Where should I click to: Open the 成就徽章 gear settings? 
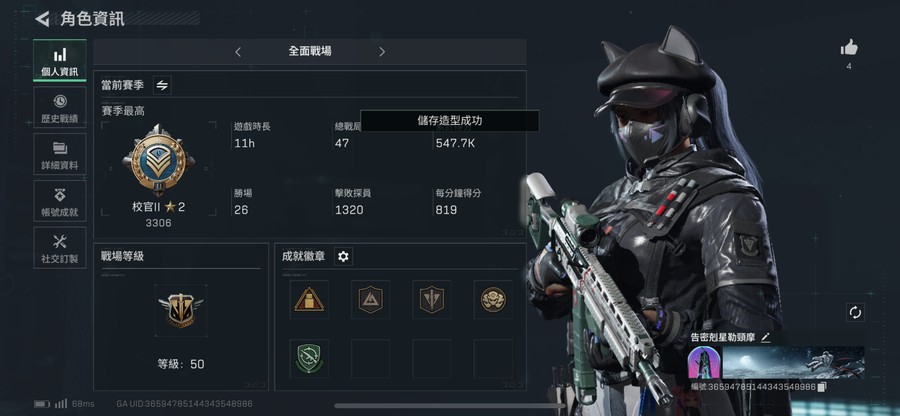point(343,256)
